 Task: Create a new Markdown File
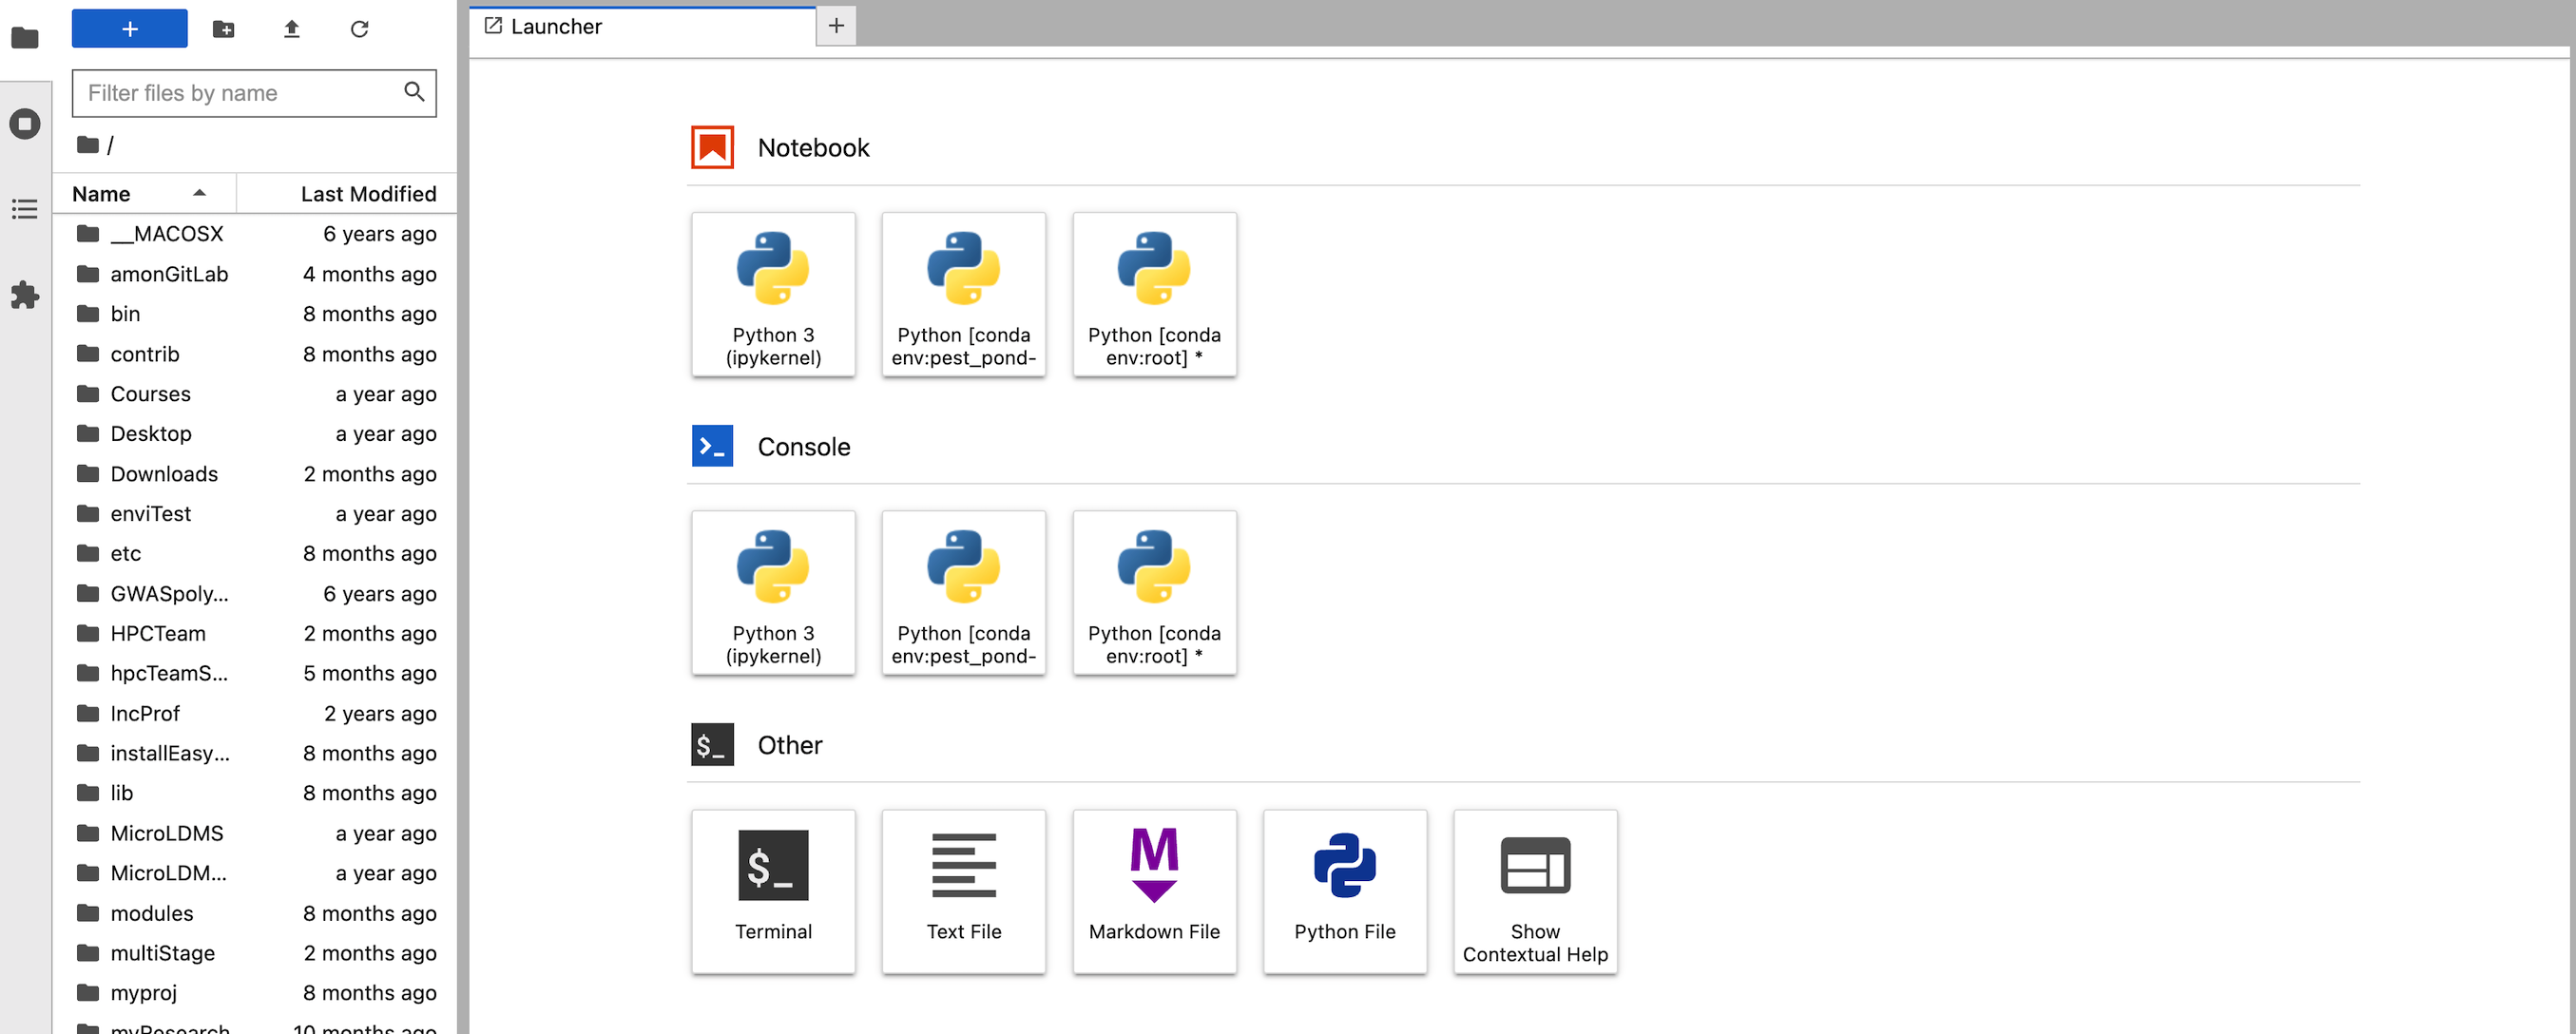point(1155,892)
